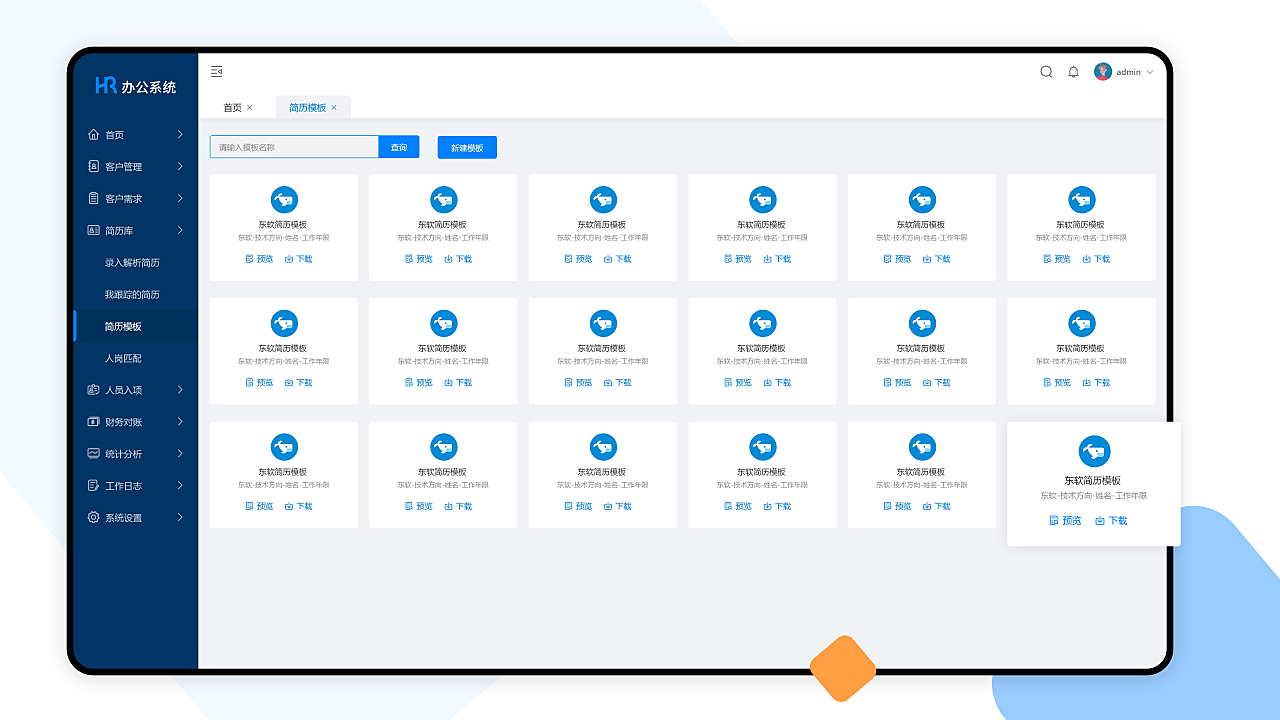Screen dimensions: 1280x720
Task: Close the 首页 tab
Action: [x=250, y=108]
